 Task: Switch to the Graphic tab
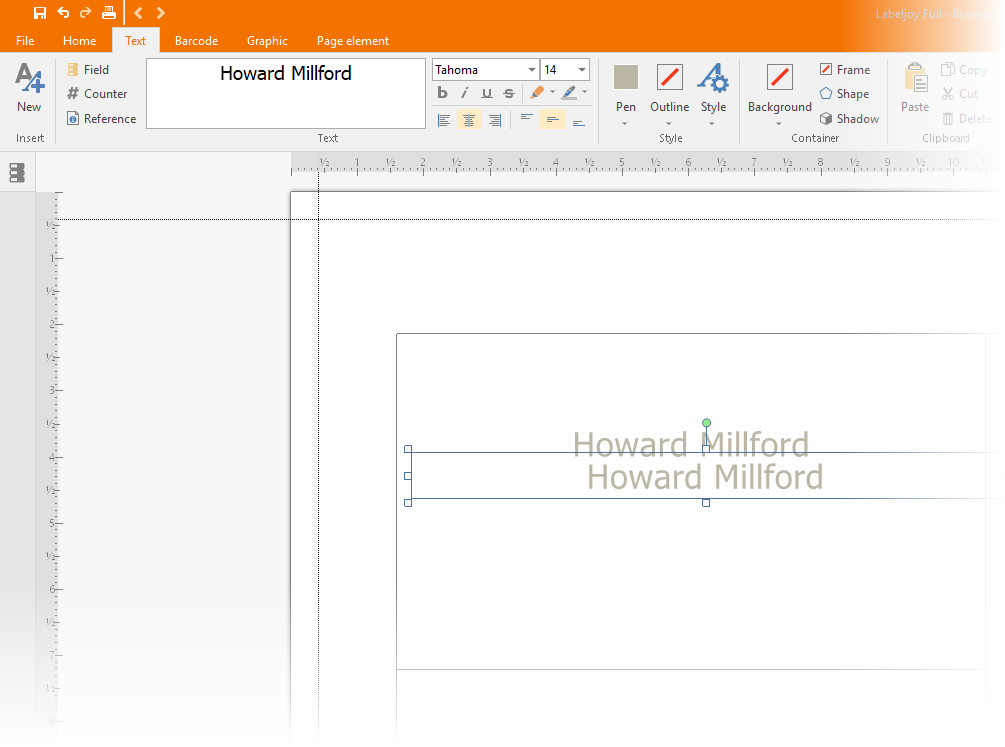(267, 40)
